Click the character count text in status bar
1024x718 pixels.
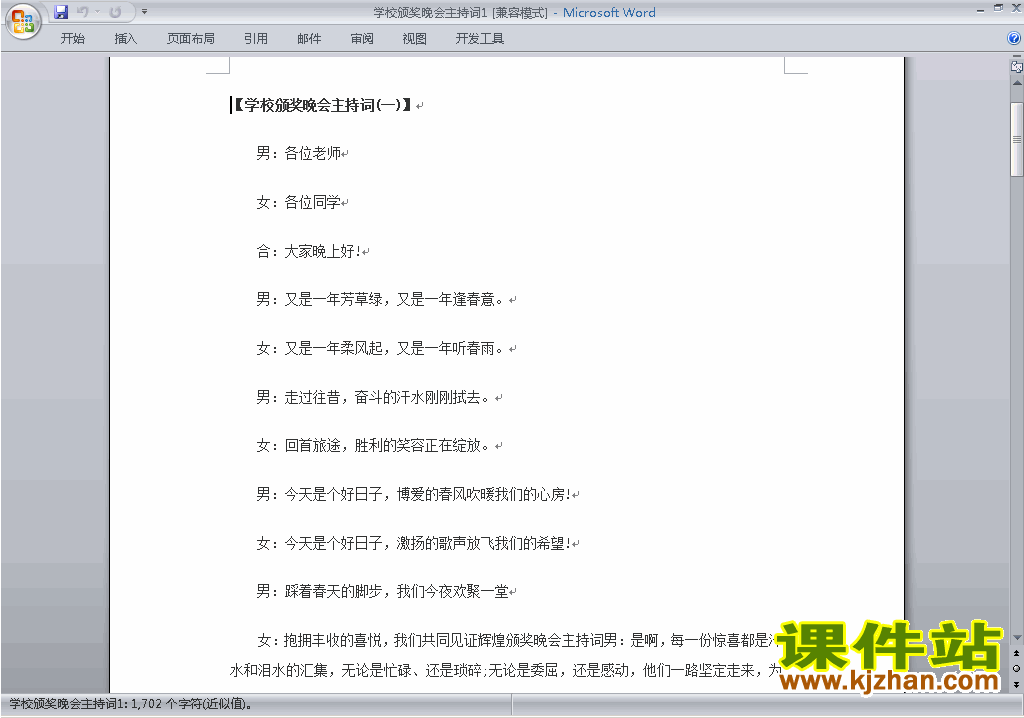point(131,704)
